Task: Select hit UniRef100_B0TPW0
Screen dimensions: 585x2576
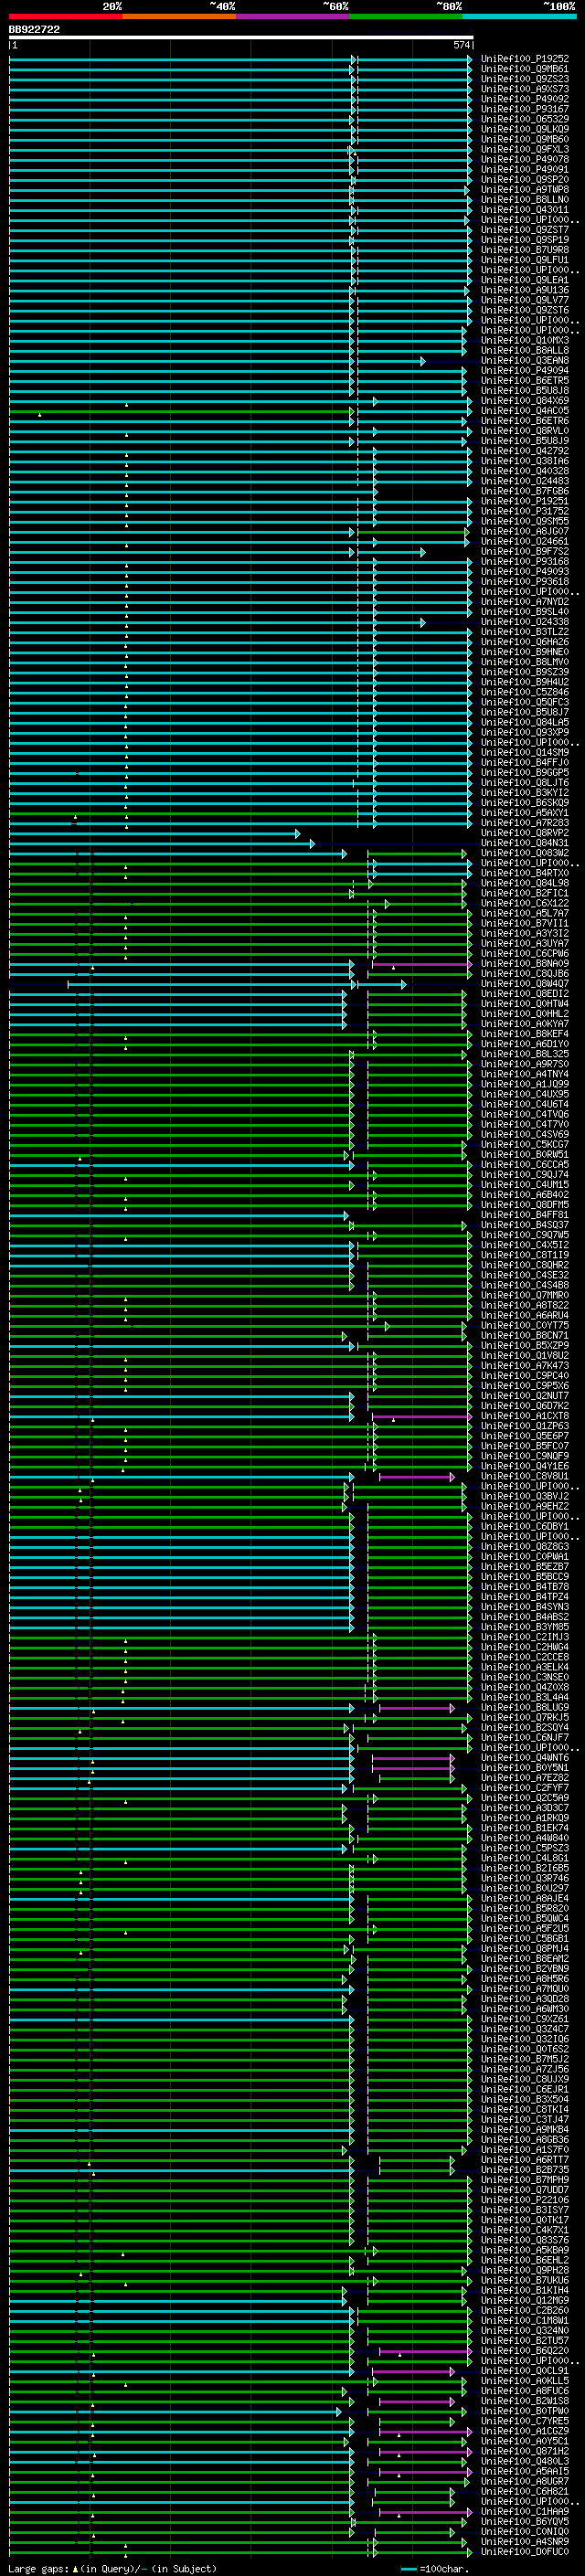Action: tap(525, 2411)
